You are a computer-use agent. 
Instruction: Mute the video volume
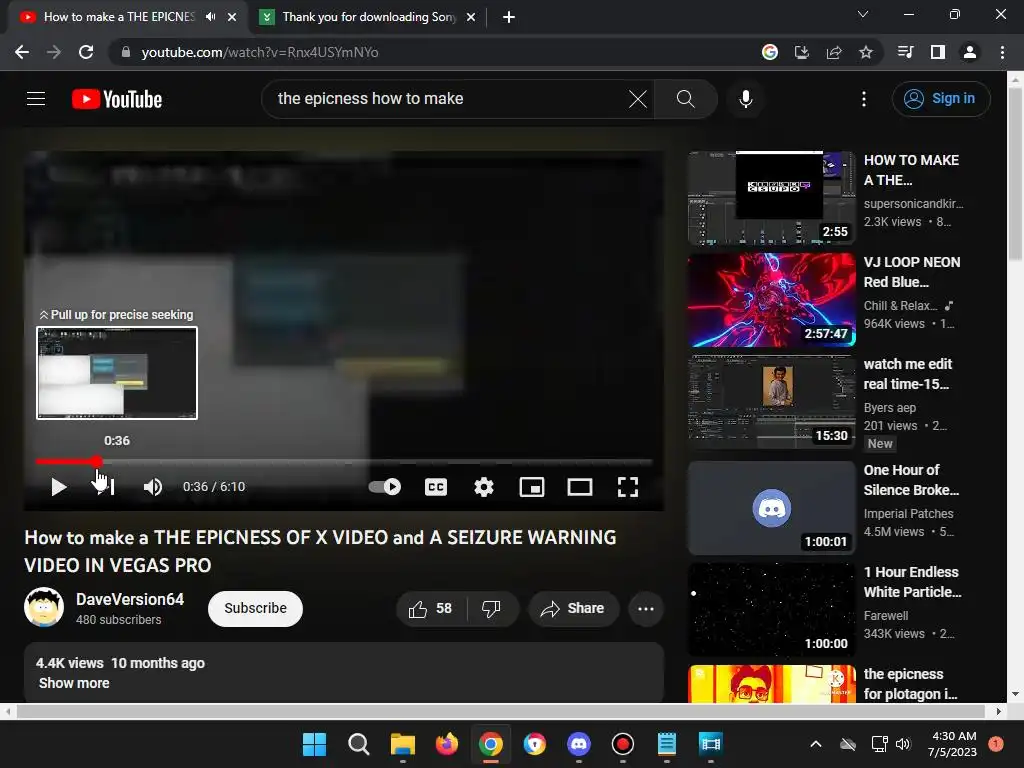[x=153, y=487]
